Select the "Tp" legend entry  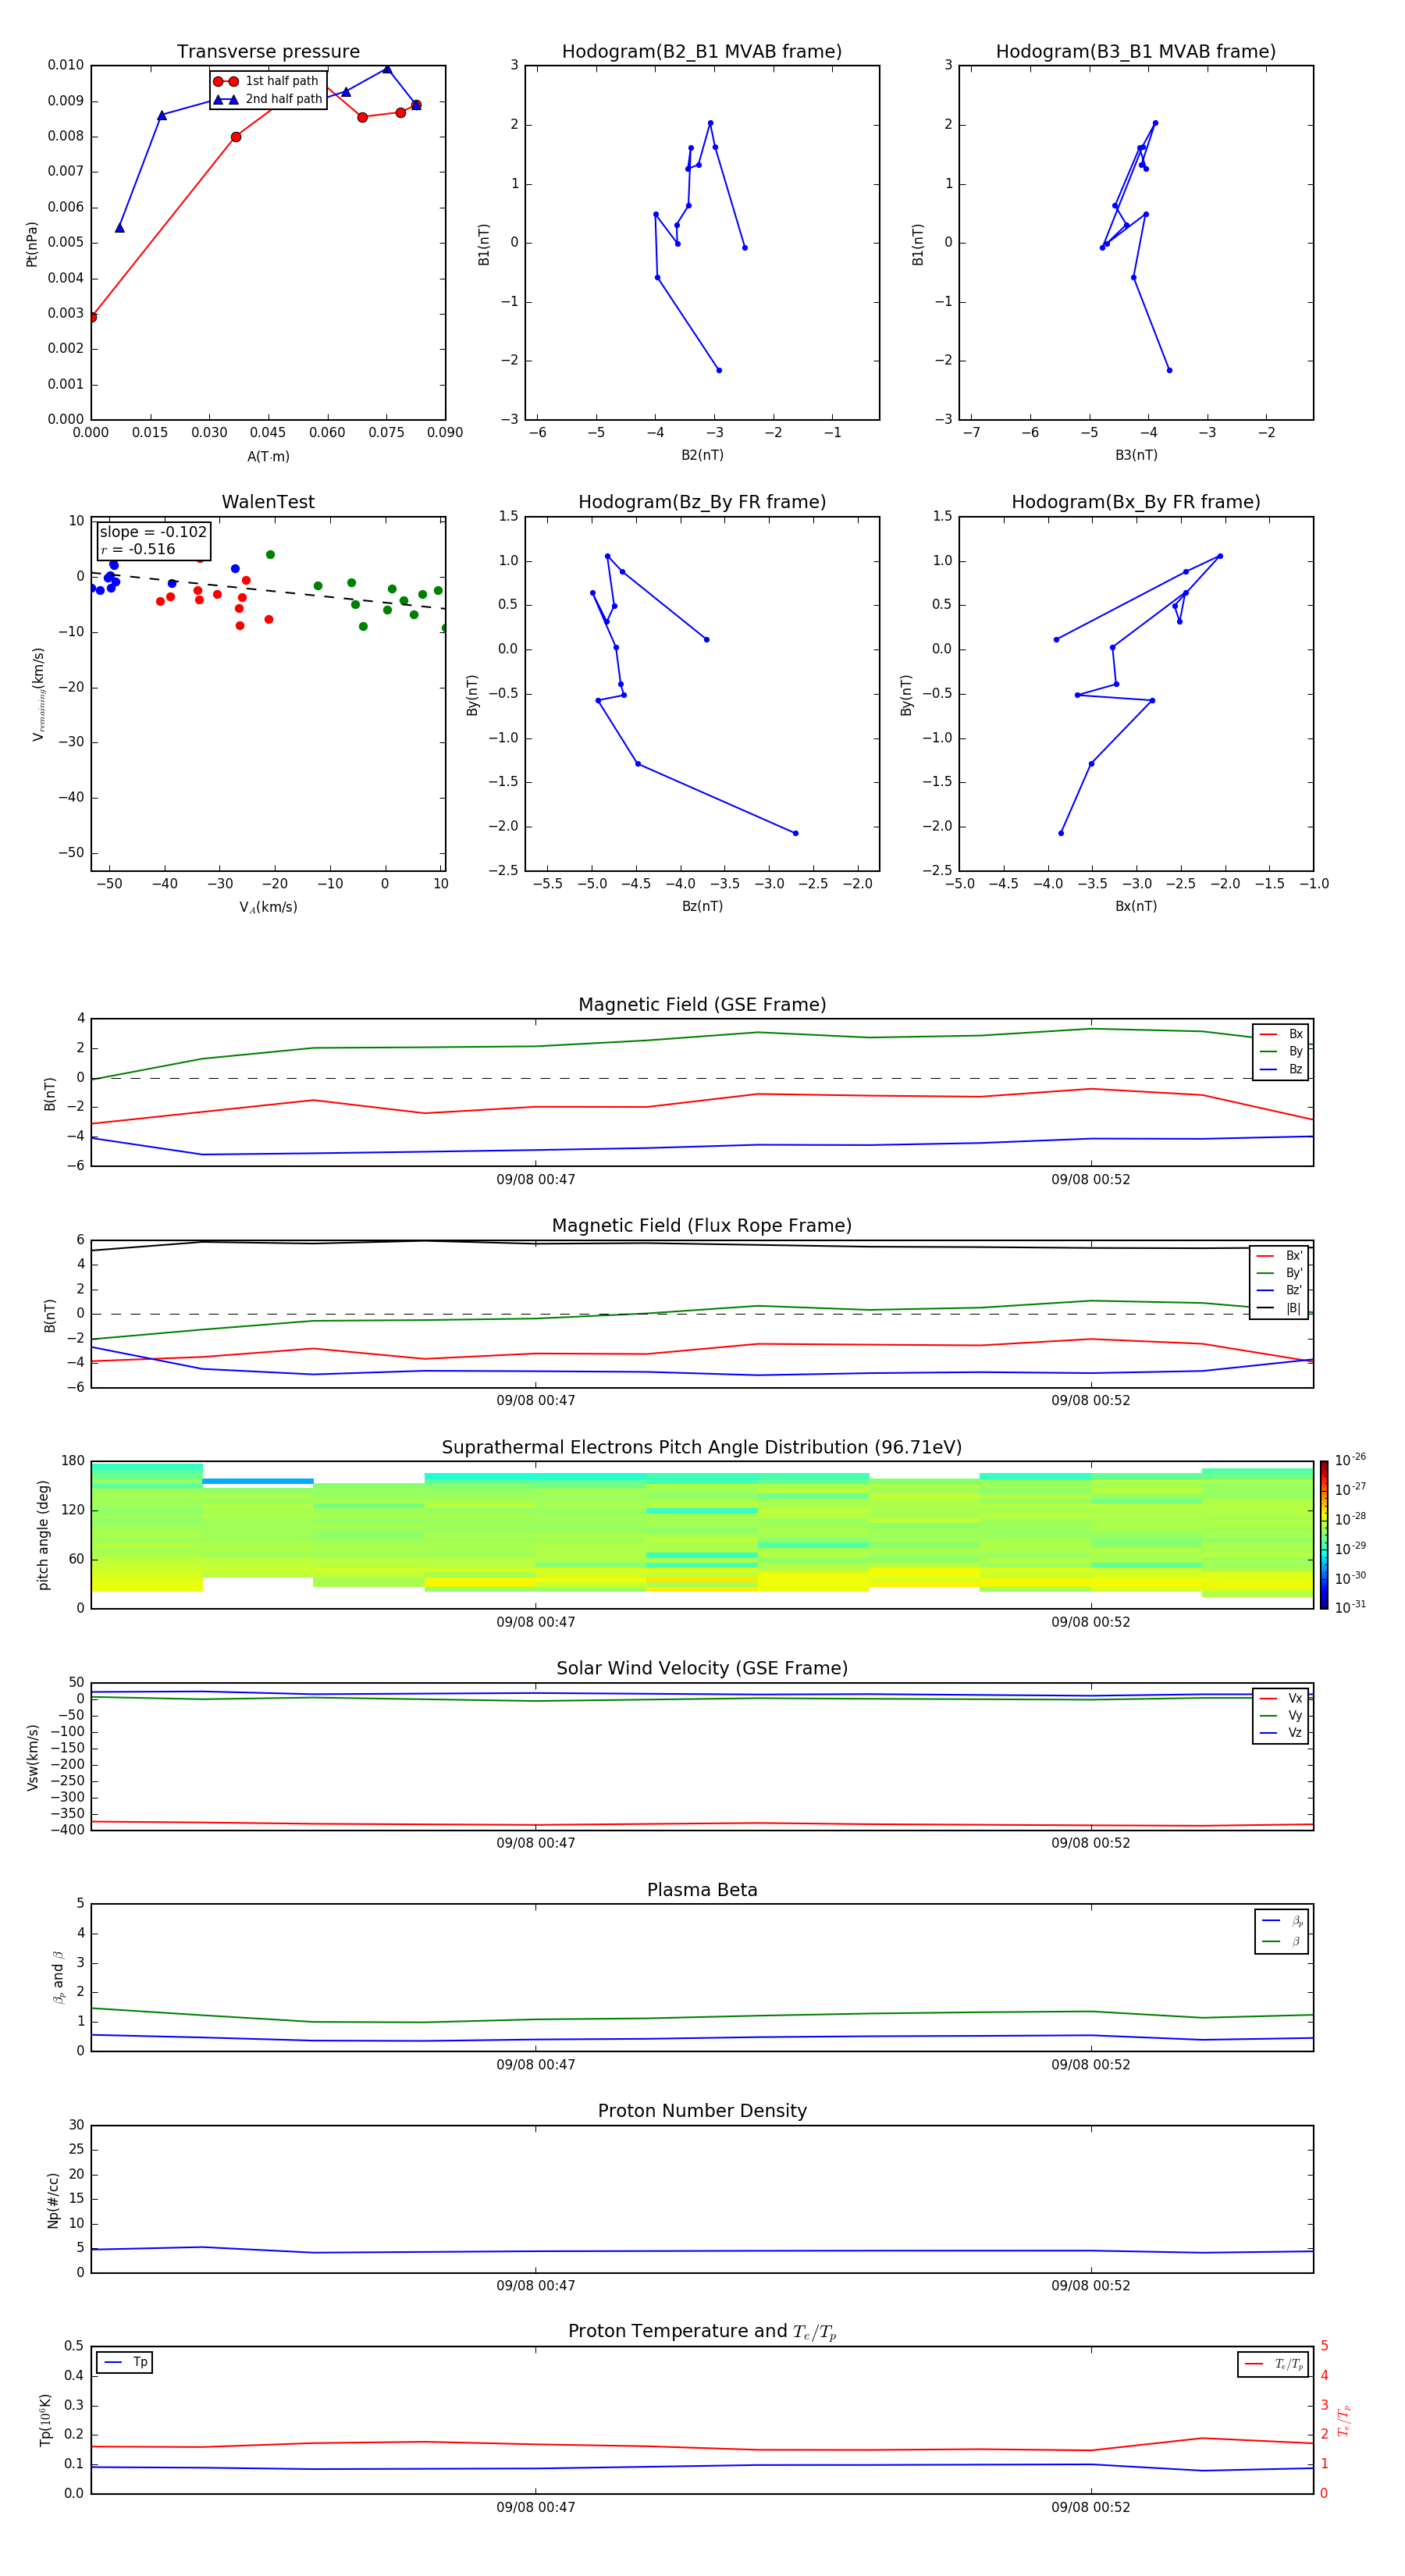(125, 2362)
